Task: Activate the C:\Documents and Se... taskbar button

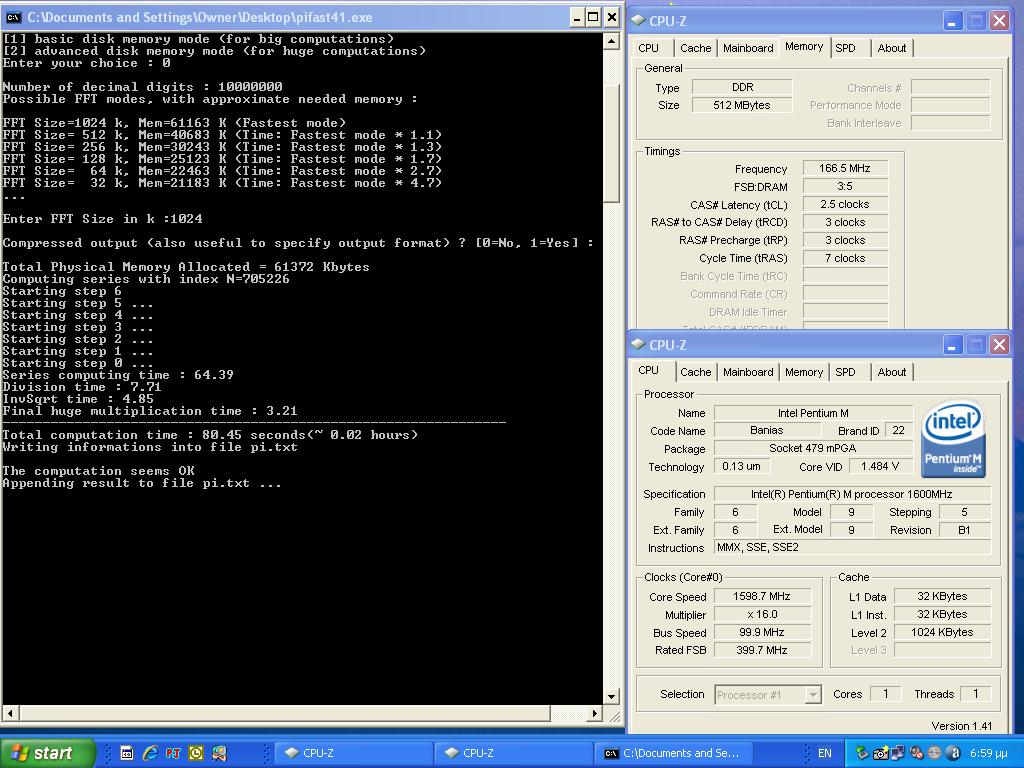Action: click(673, 753)
